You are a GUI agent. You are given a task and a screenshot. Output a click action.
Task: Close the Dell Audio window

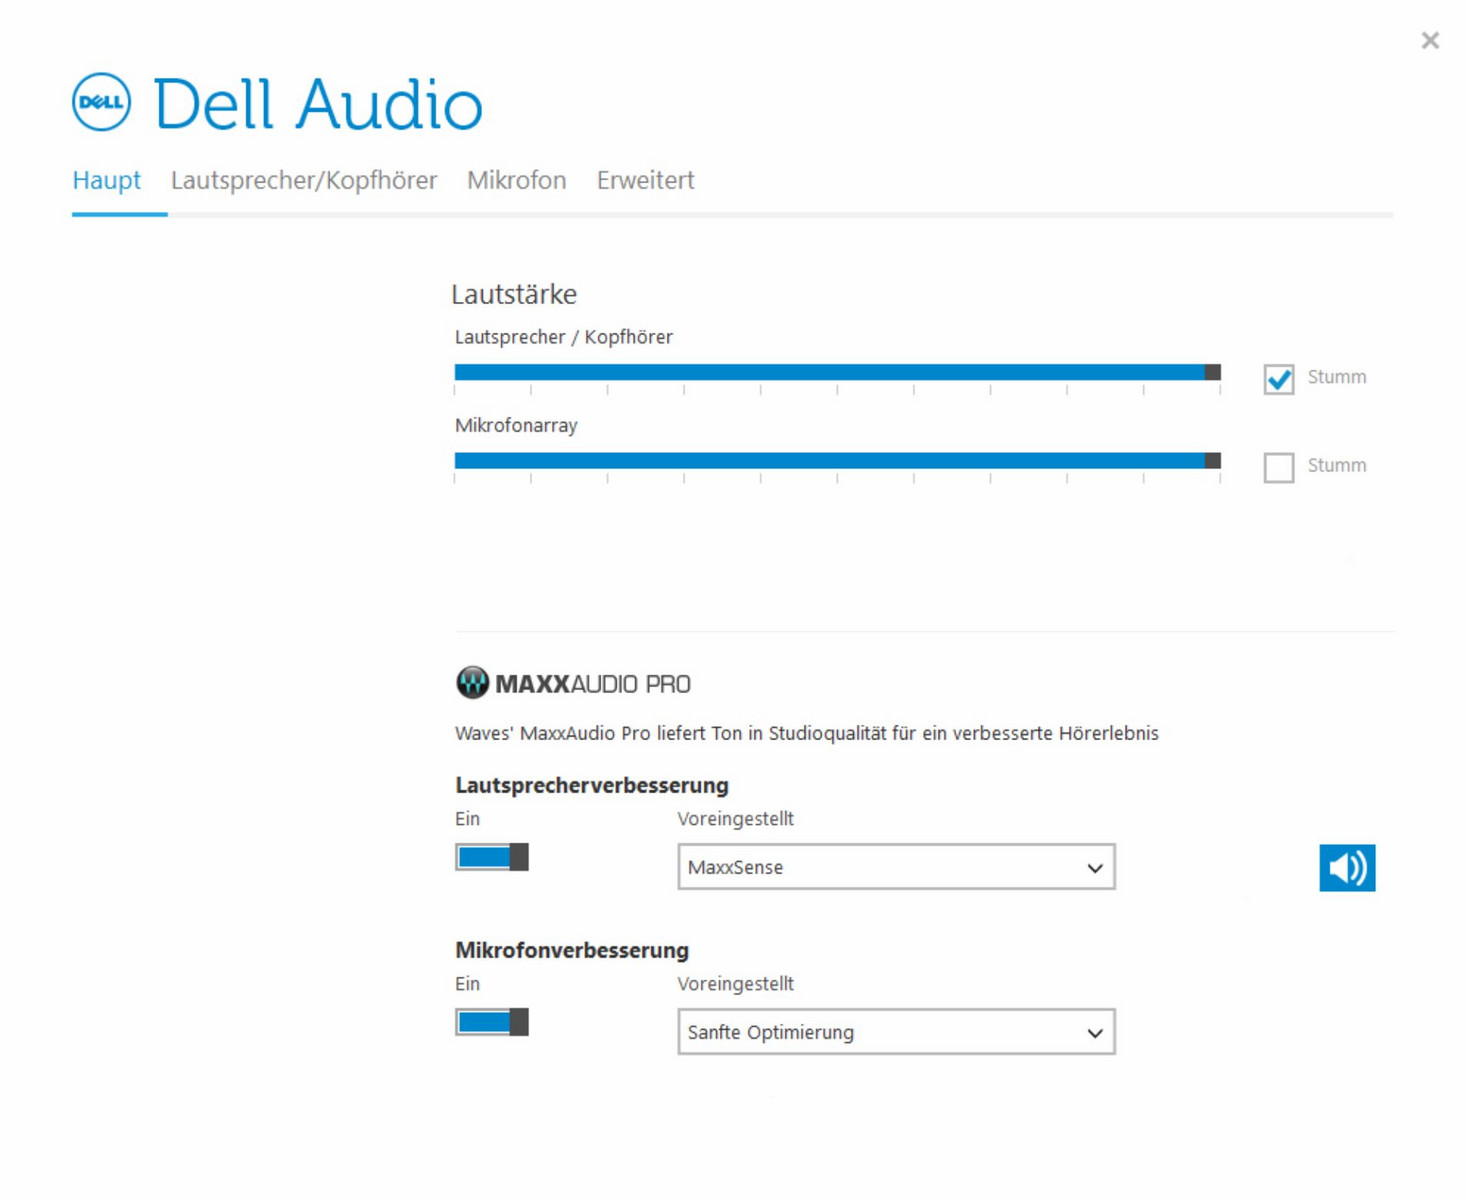coord(1430,40)
